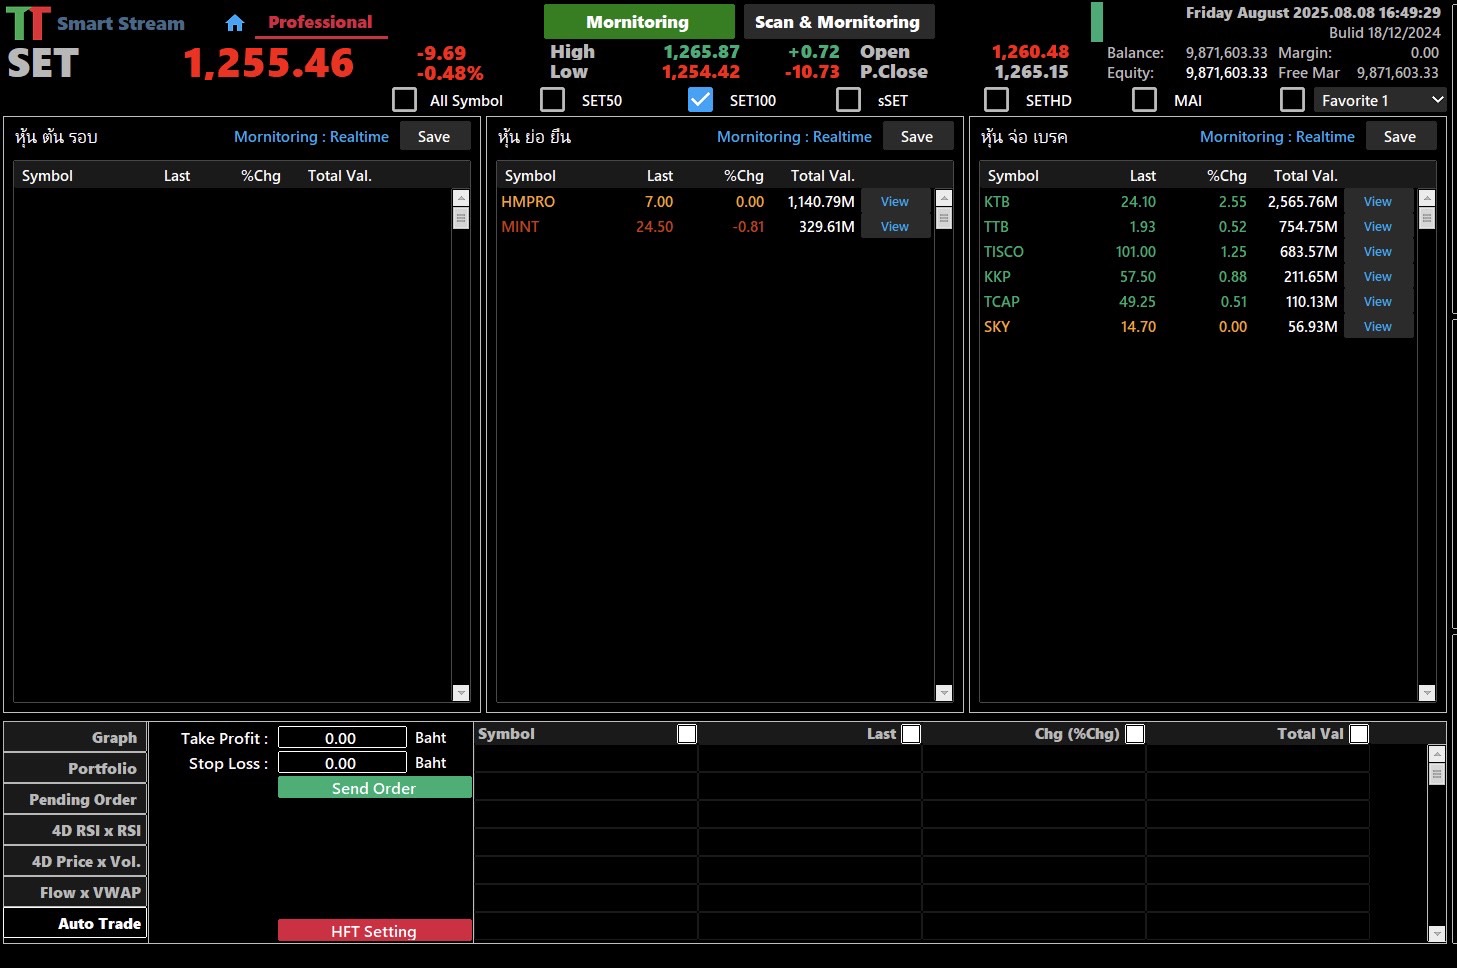
Task: View the HMPRO stock row
Action: (x=895, y=202)
